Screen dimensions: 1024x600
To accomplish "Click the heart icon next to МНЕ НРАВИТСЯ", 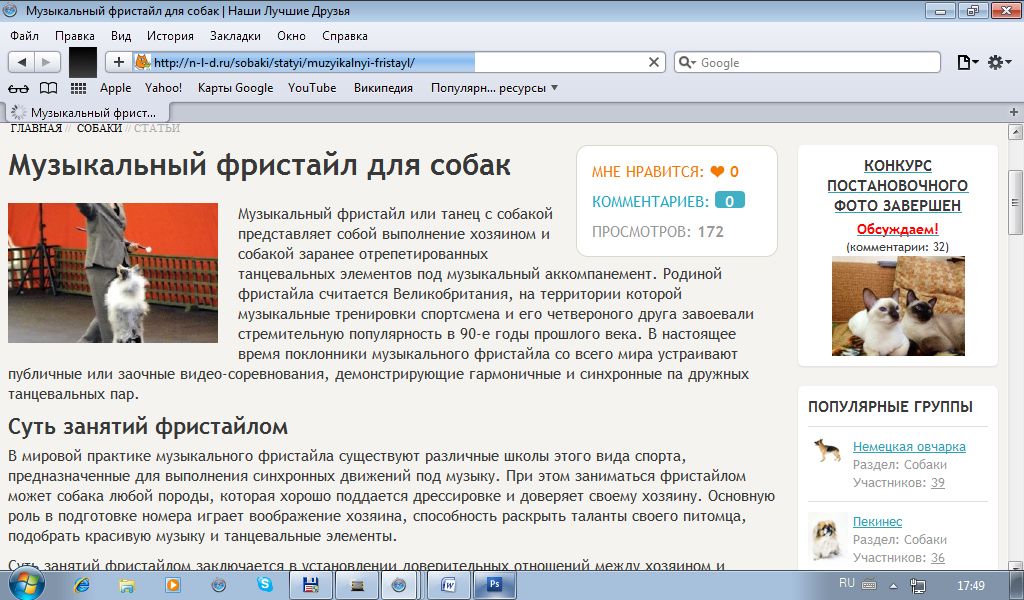I will click(x=717, y=172).
